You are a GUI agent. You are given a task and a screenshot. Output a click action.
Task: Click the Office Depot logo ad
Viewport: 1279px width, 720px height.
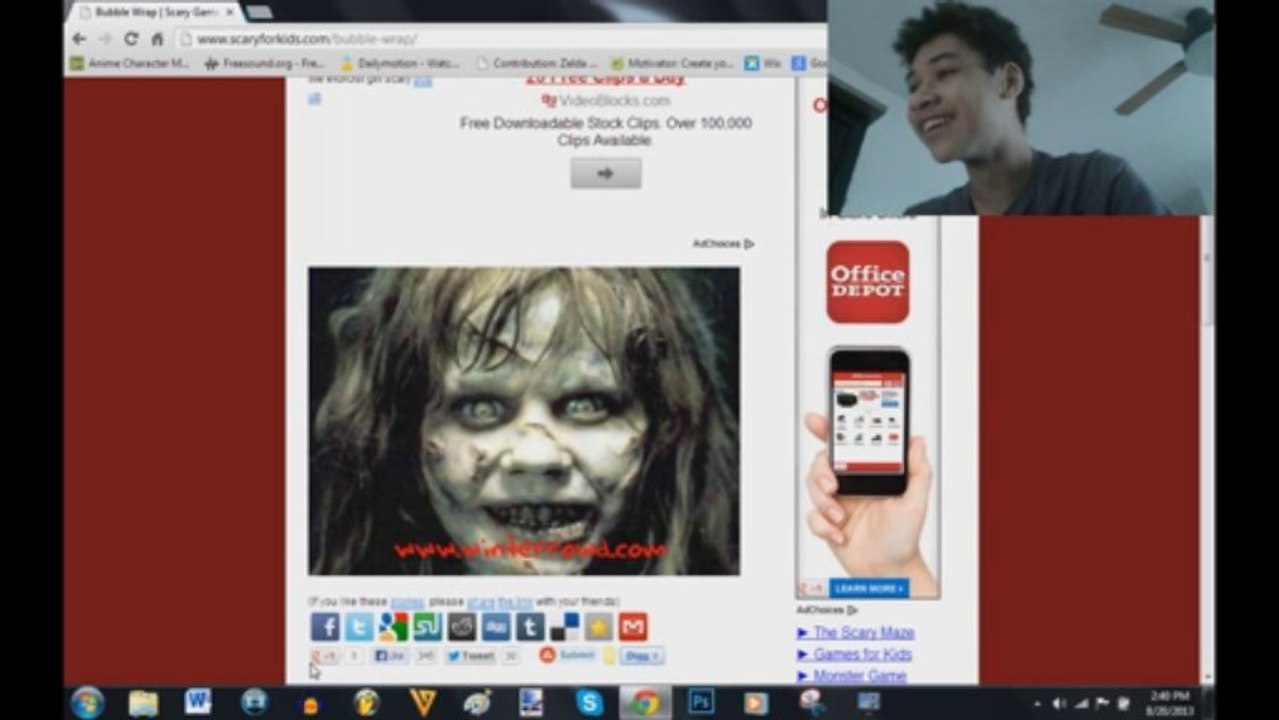[x=868, y=282]
